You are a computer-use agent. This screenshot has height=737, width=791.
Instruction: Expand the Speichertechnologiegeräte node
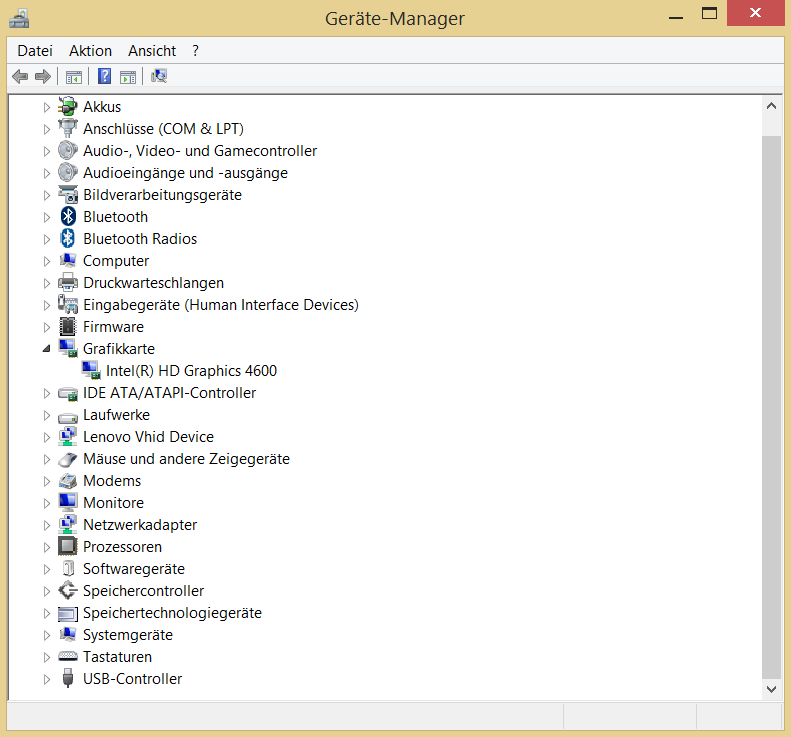pos(47,613)
